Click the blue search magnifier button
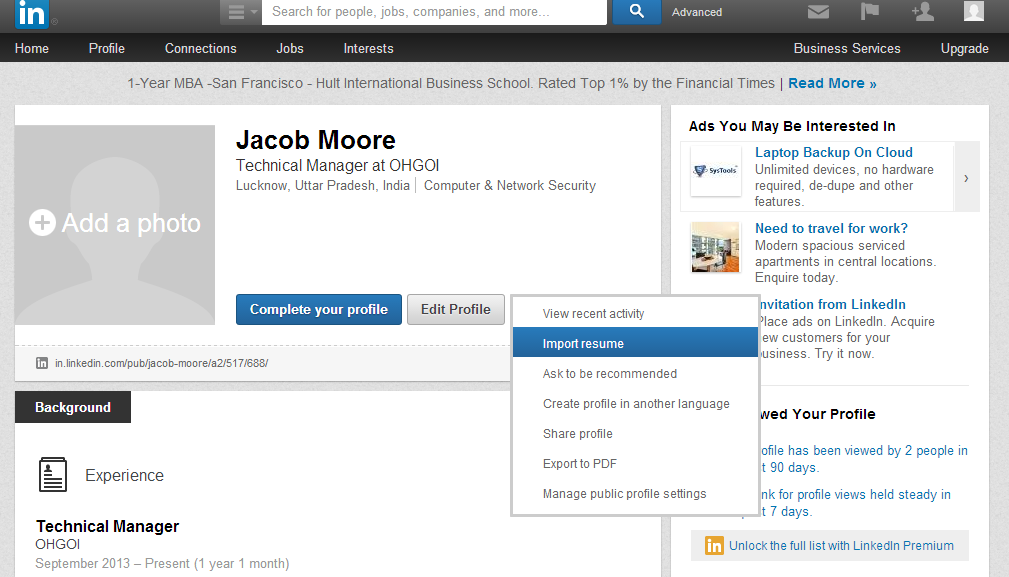 tap(636, 12)
